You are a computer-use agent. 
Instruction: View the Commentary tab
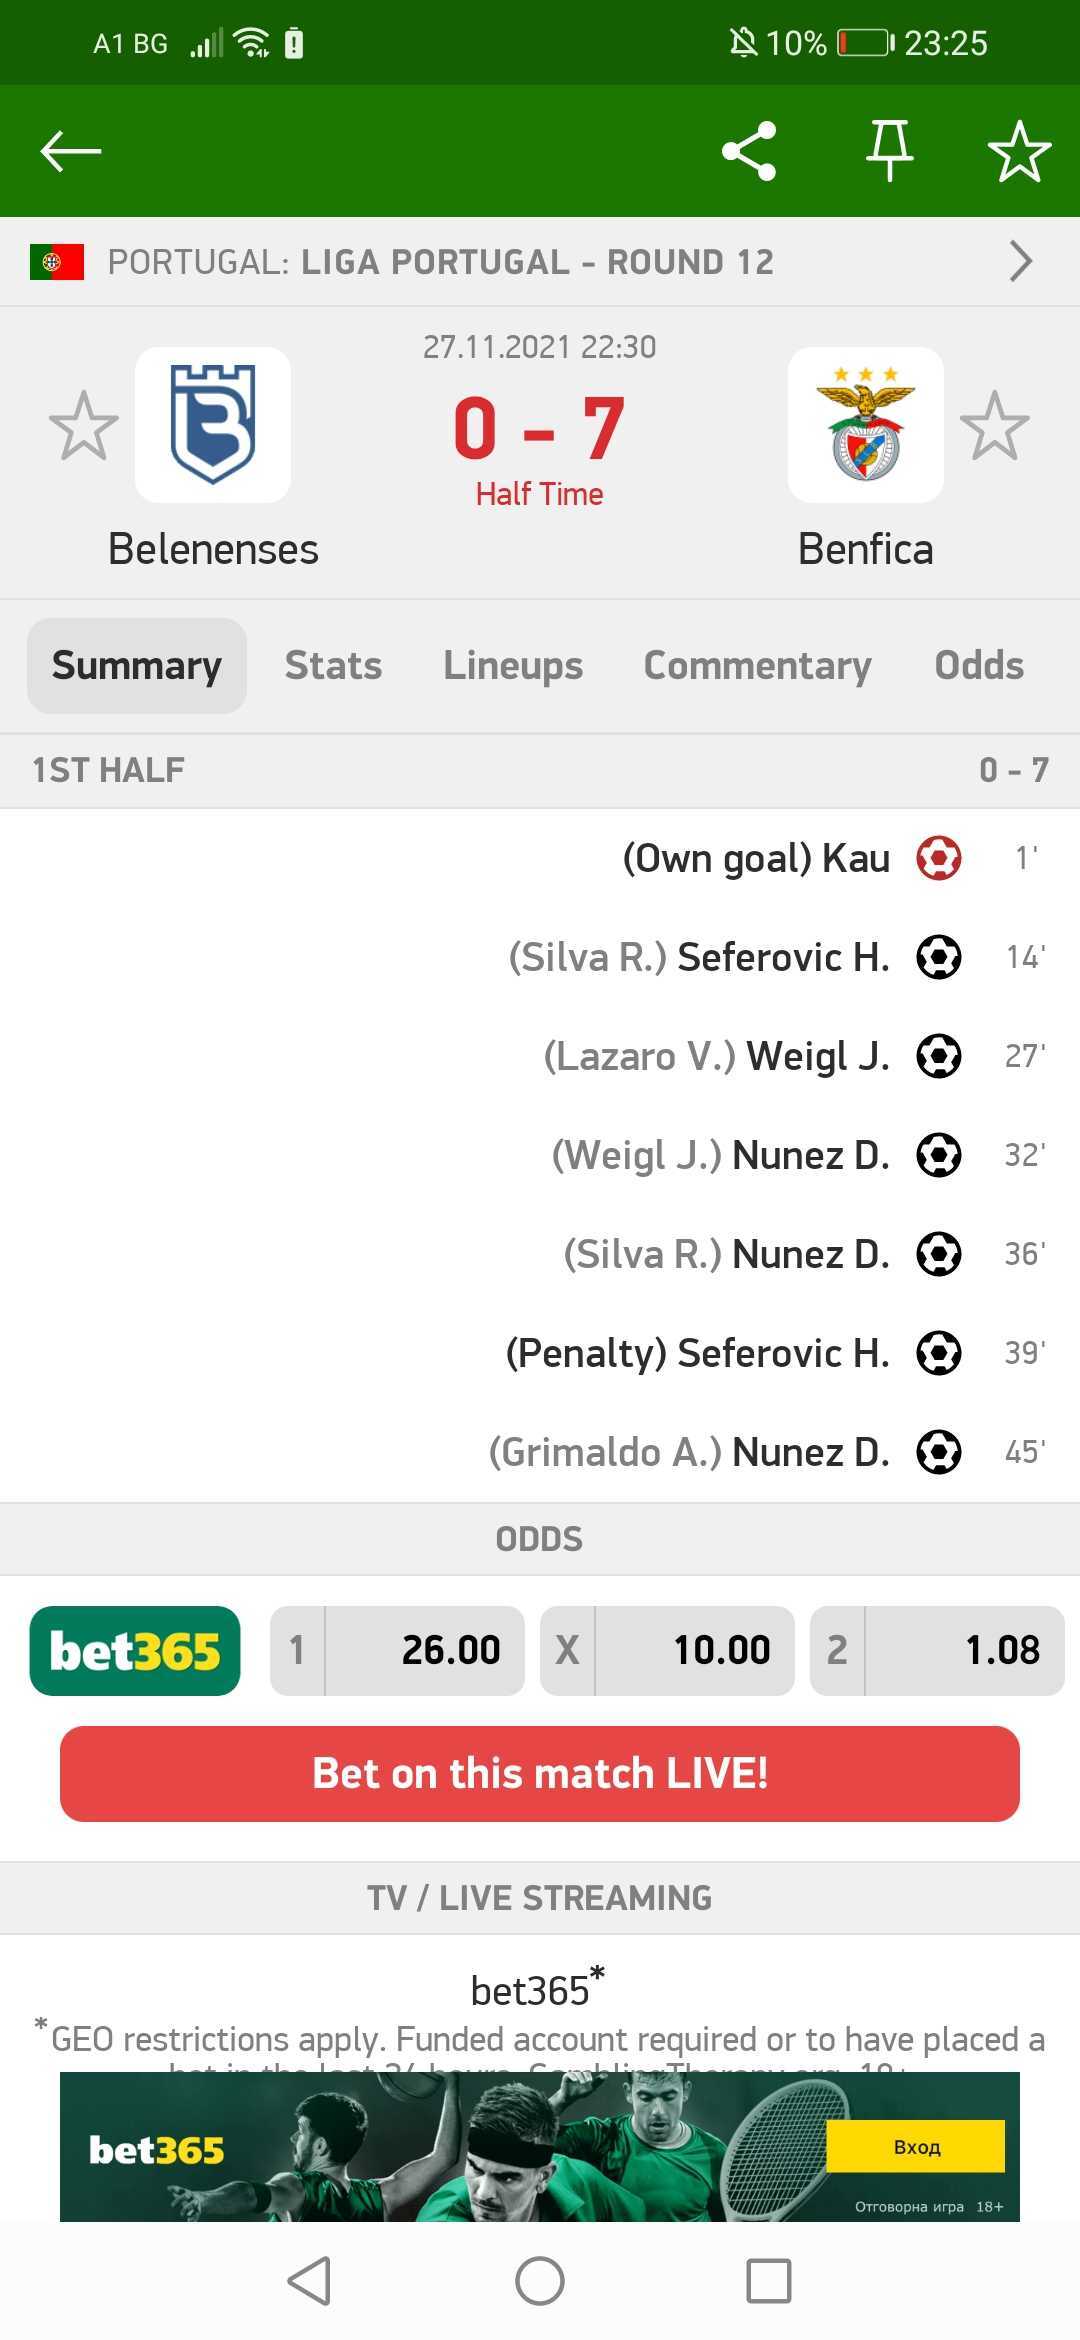point(758,666)
